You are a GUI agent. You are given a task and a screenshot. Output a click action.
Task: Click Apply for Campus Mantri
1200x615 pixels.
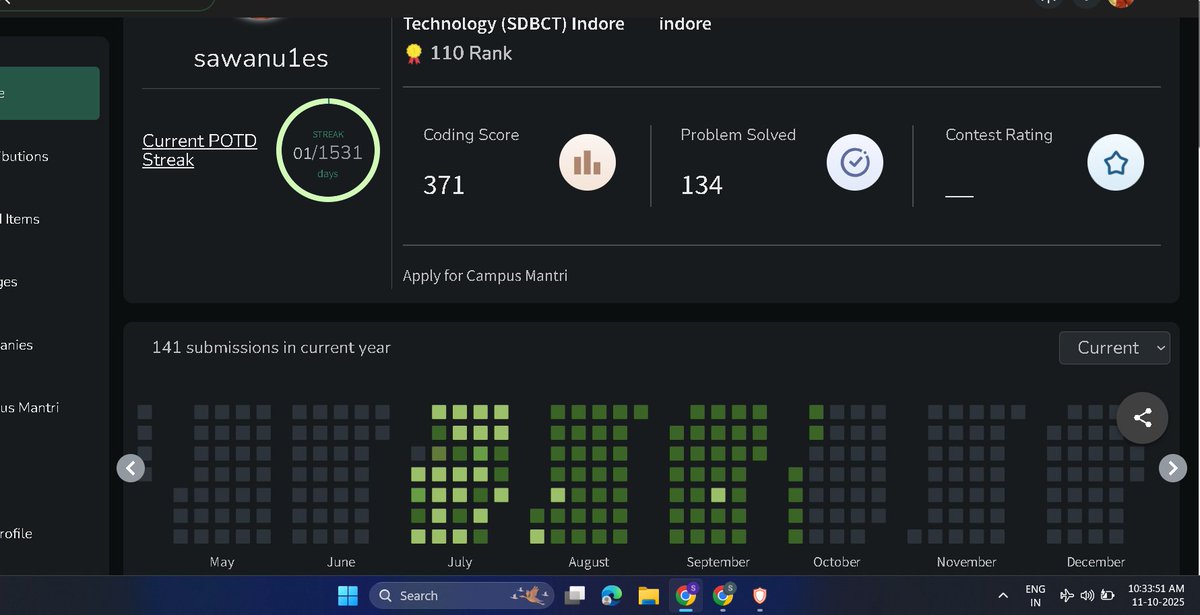click(x=485, y=275)
